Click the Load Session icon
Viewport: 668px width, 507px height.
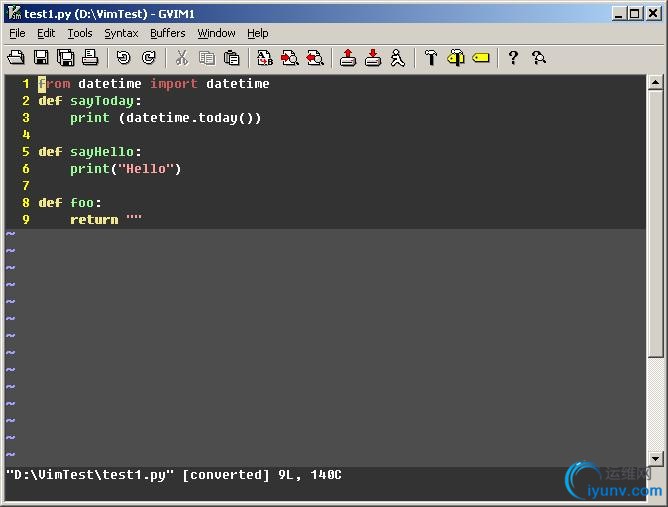tap(348, 58)
